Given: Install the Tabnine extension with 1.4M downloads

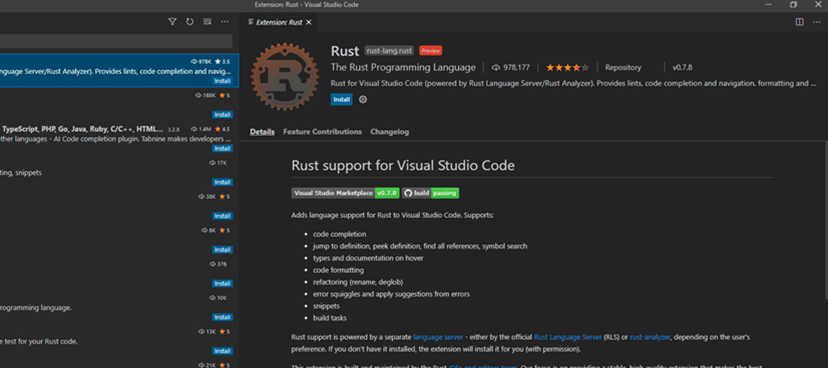Looking at the screenshot, I should pos(222,148).
